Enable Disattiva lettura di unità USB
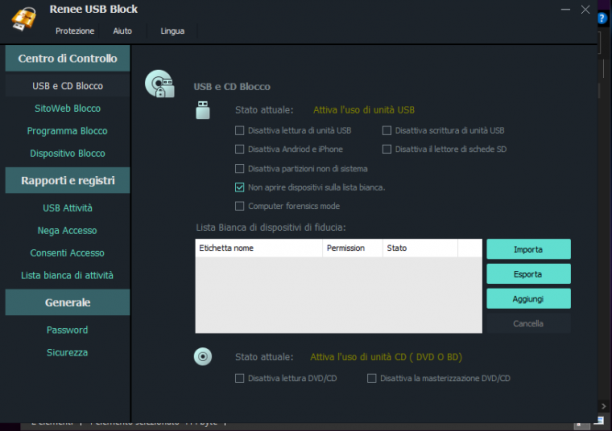 coord(240,130)
